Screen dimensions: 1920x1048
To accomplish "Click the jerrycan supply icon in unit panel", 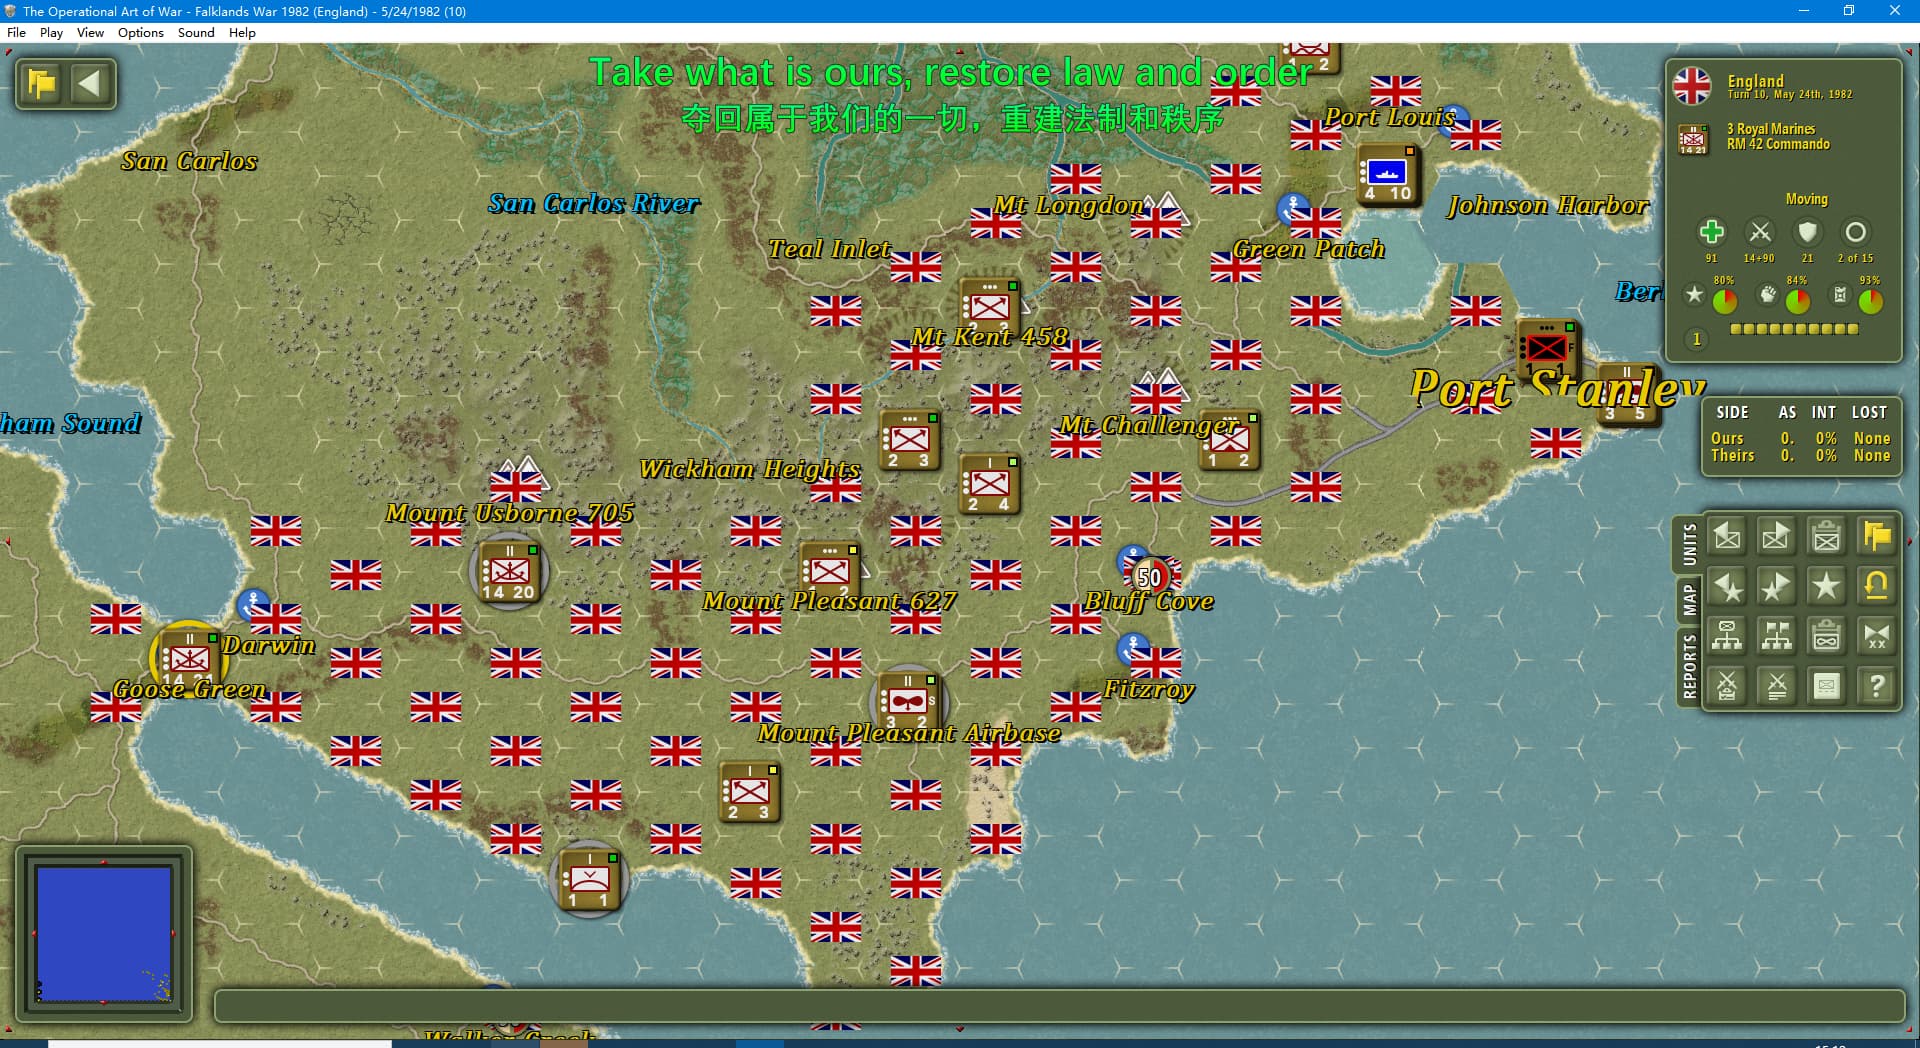I will (1840, 294).
